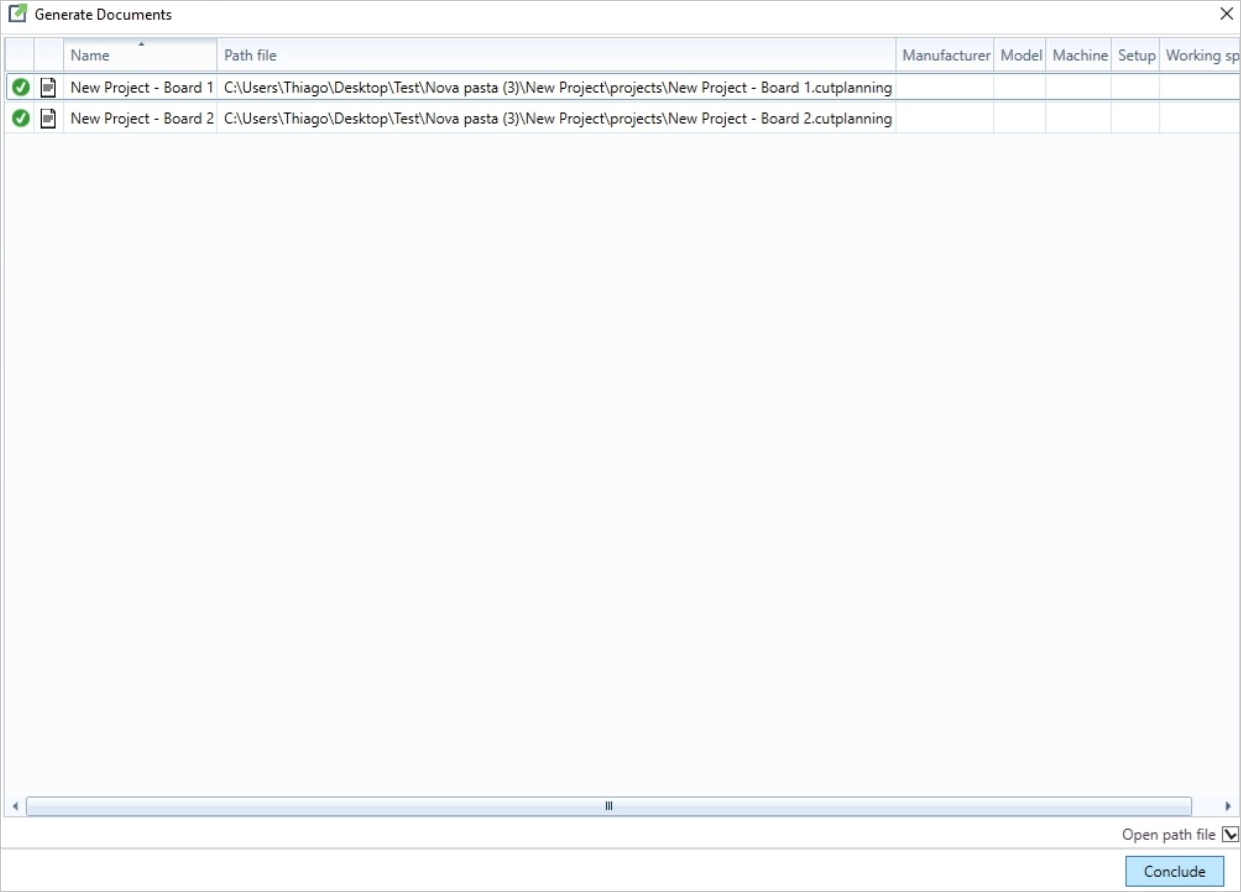Click green check icon for Board 2
Image resolution: width=1241 pixels, height=892 pixels.
(20, 118)
